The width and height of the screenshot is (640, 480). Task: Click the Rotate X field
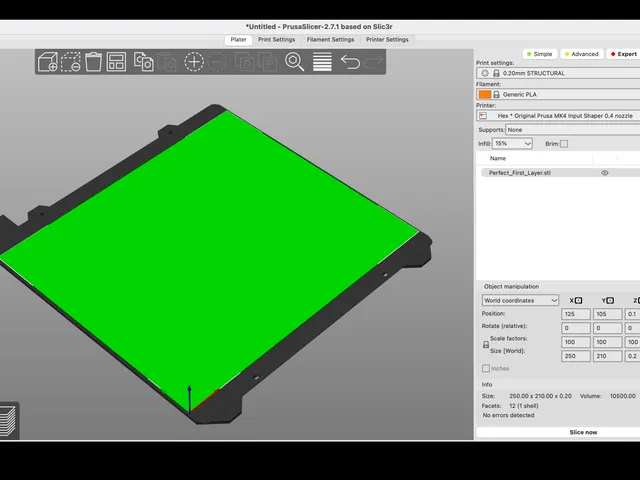coord(576,328)
